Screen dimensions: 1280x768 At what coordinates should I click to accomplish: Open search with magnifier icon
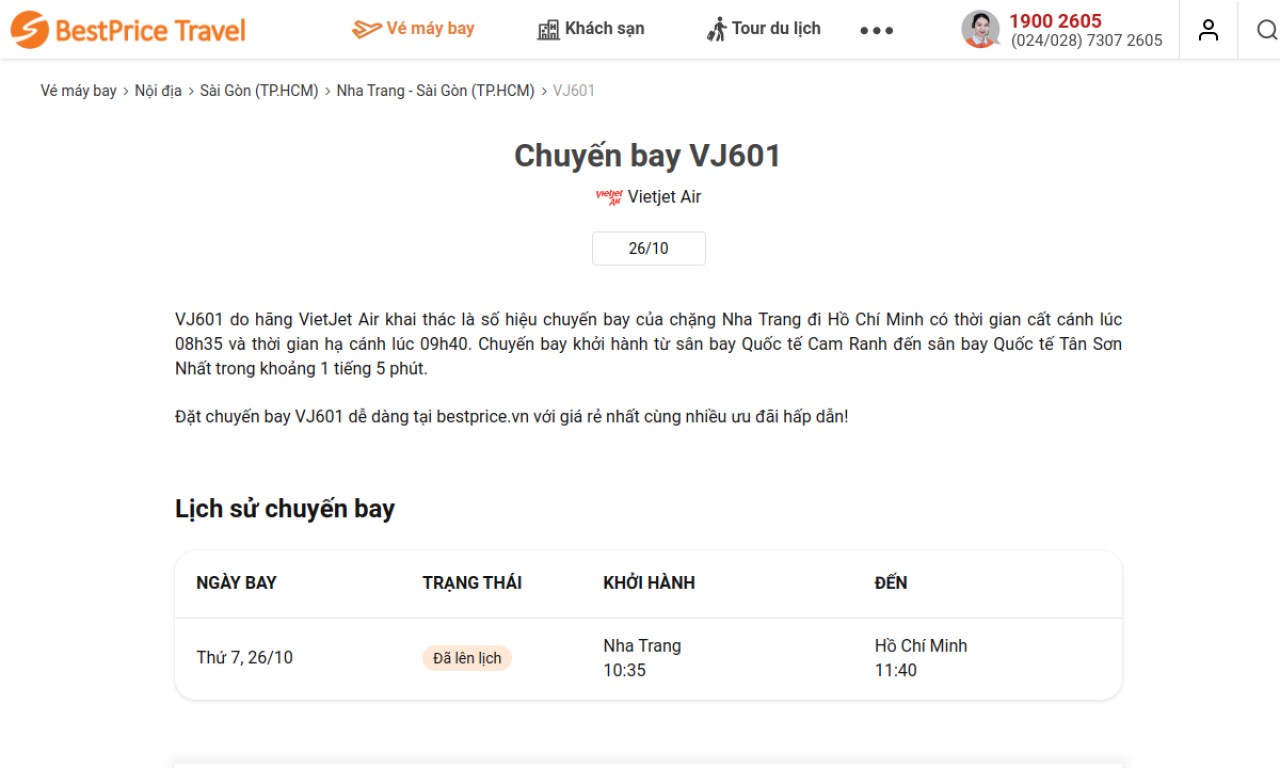(1266, 30)
